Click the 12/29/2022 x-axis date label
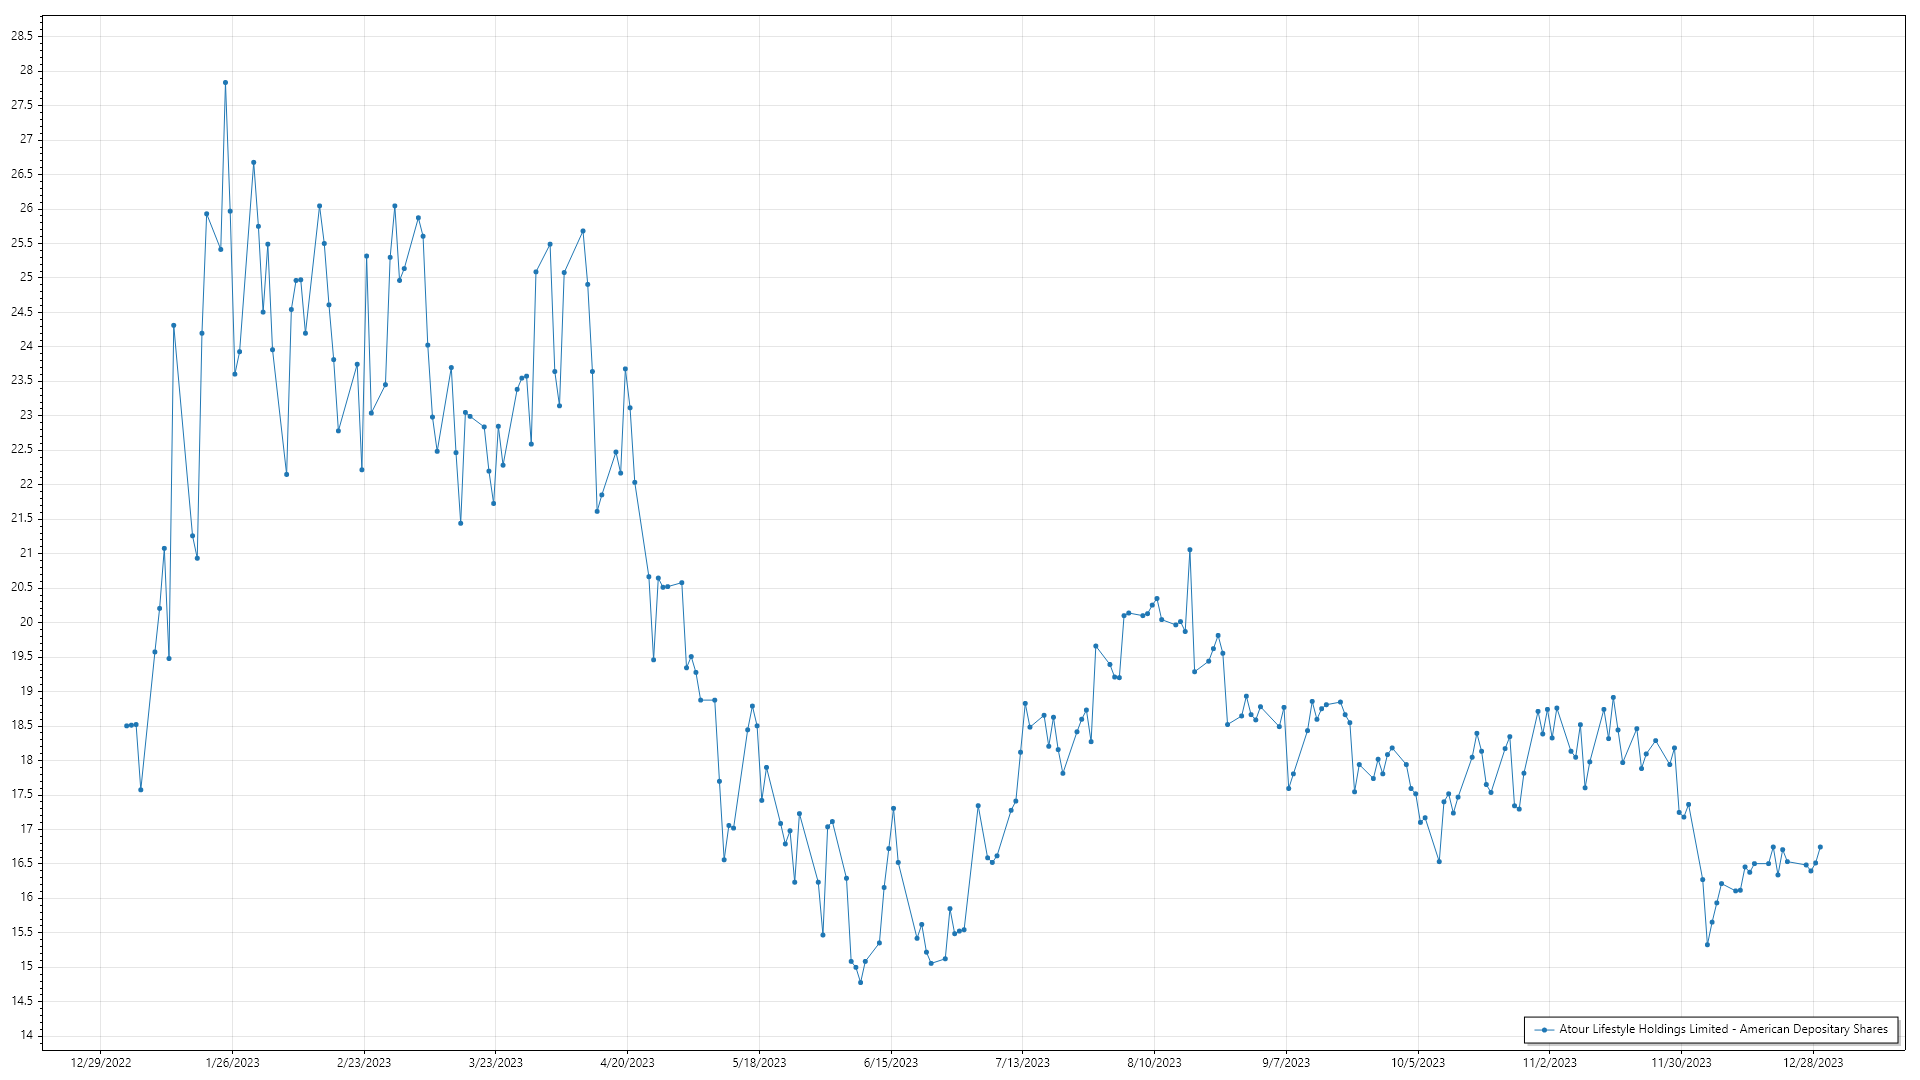 click(x=101, y=1063)
